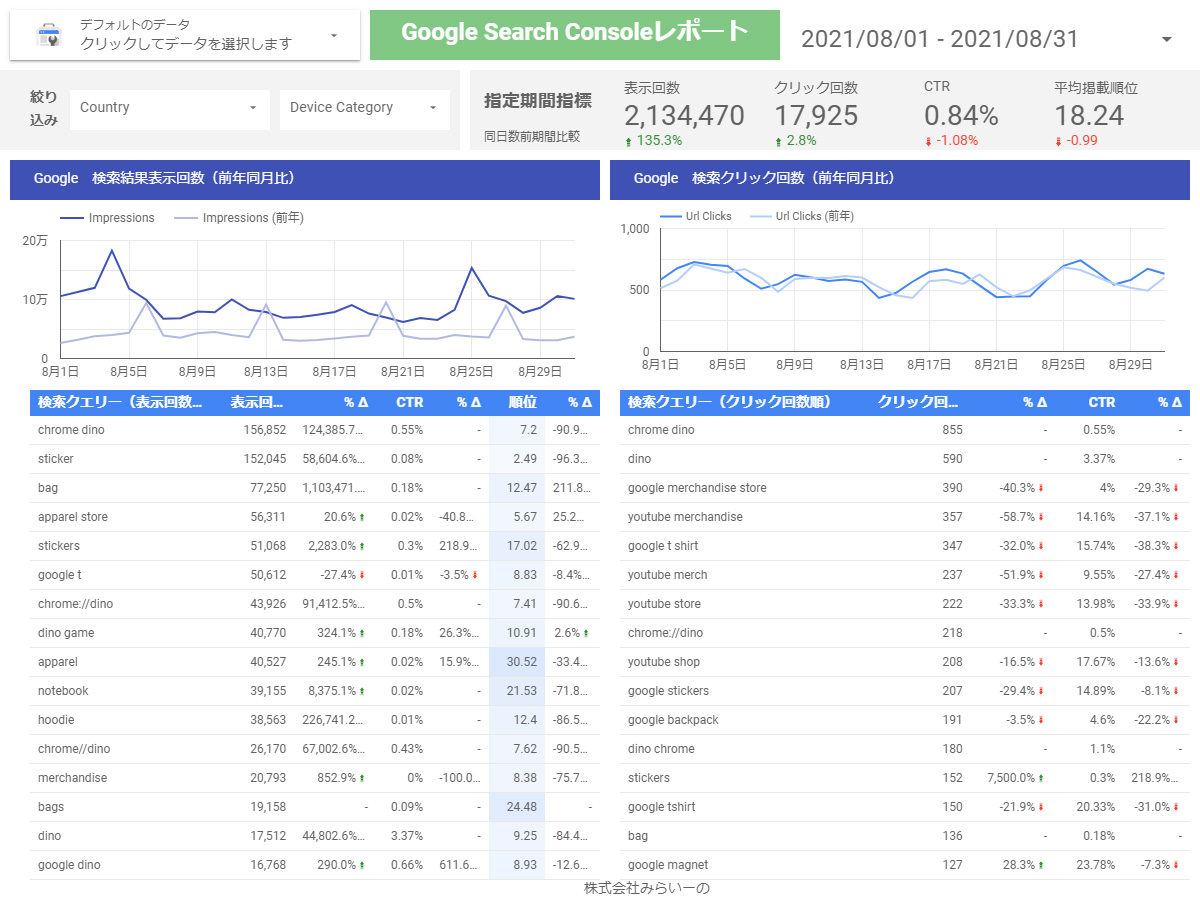Click the apparel store query row
Image resolution: width=1200 pixels, height=900 pixels.
[x=315, y=517]
